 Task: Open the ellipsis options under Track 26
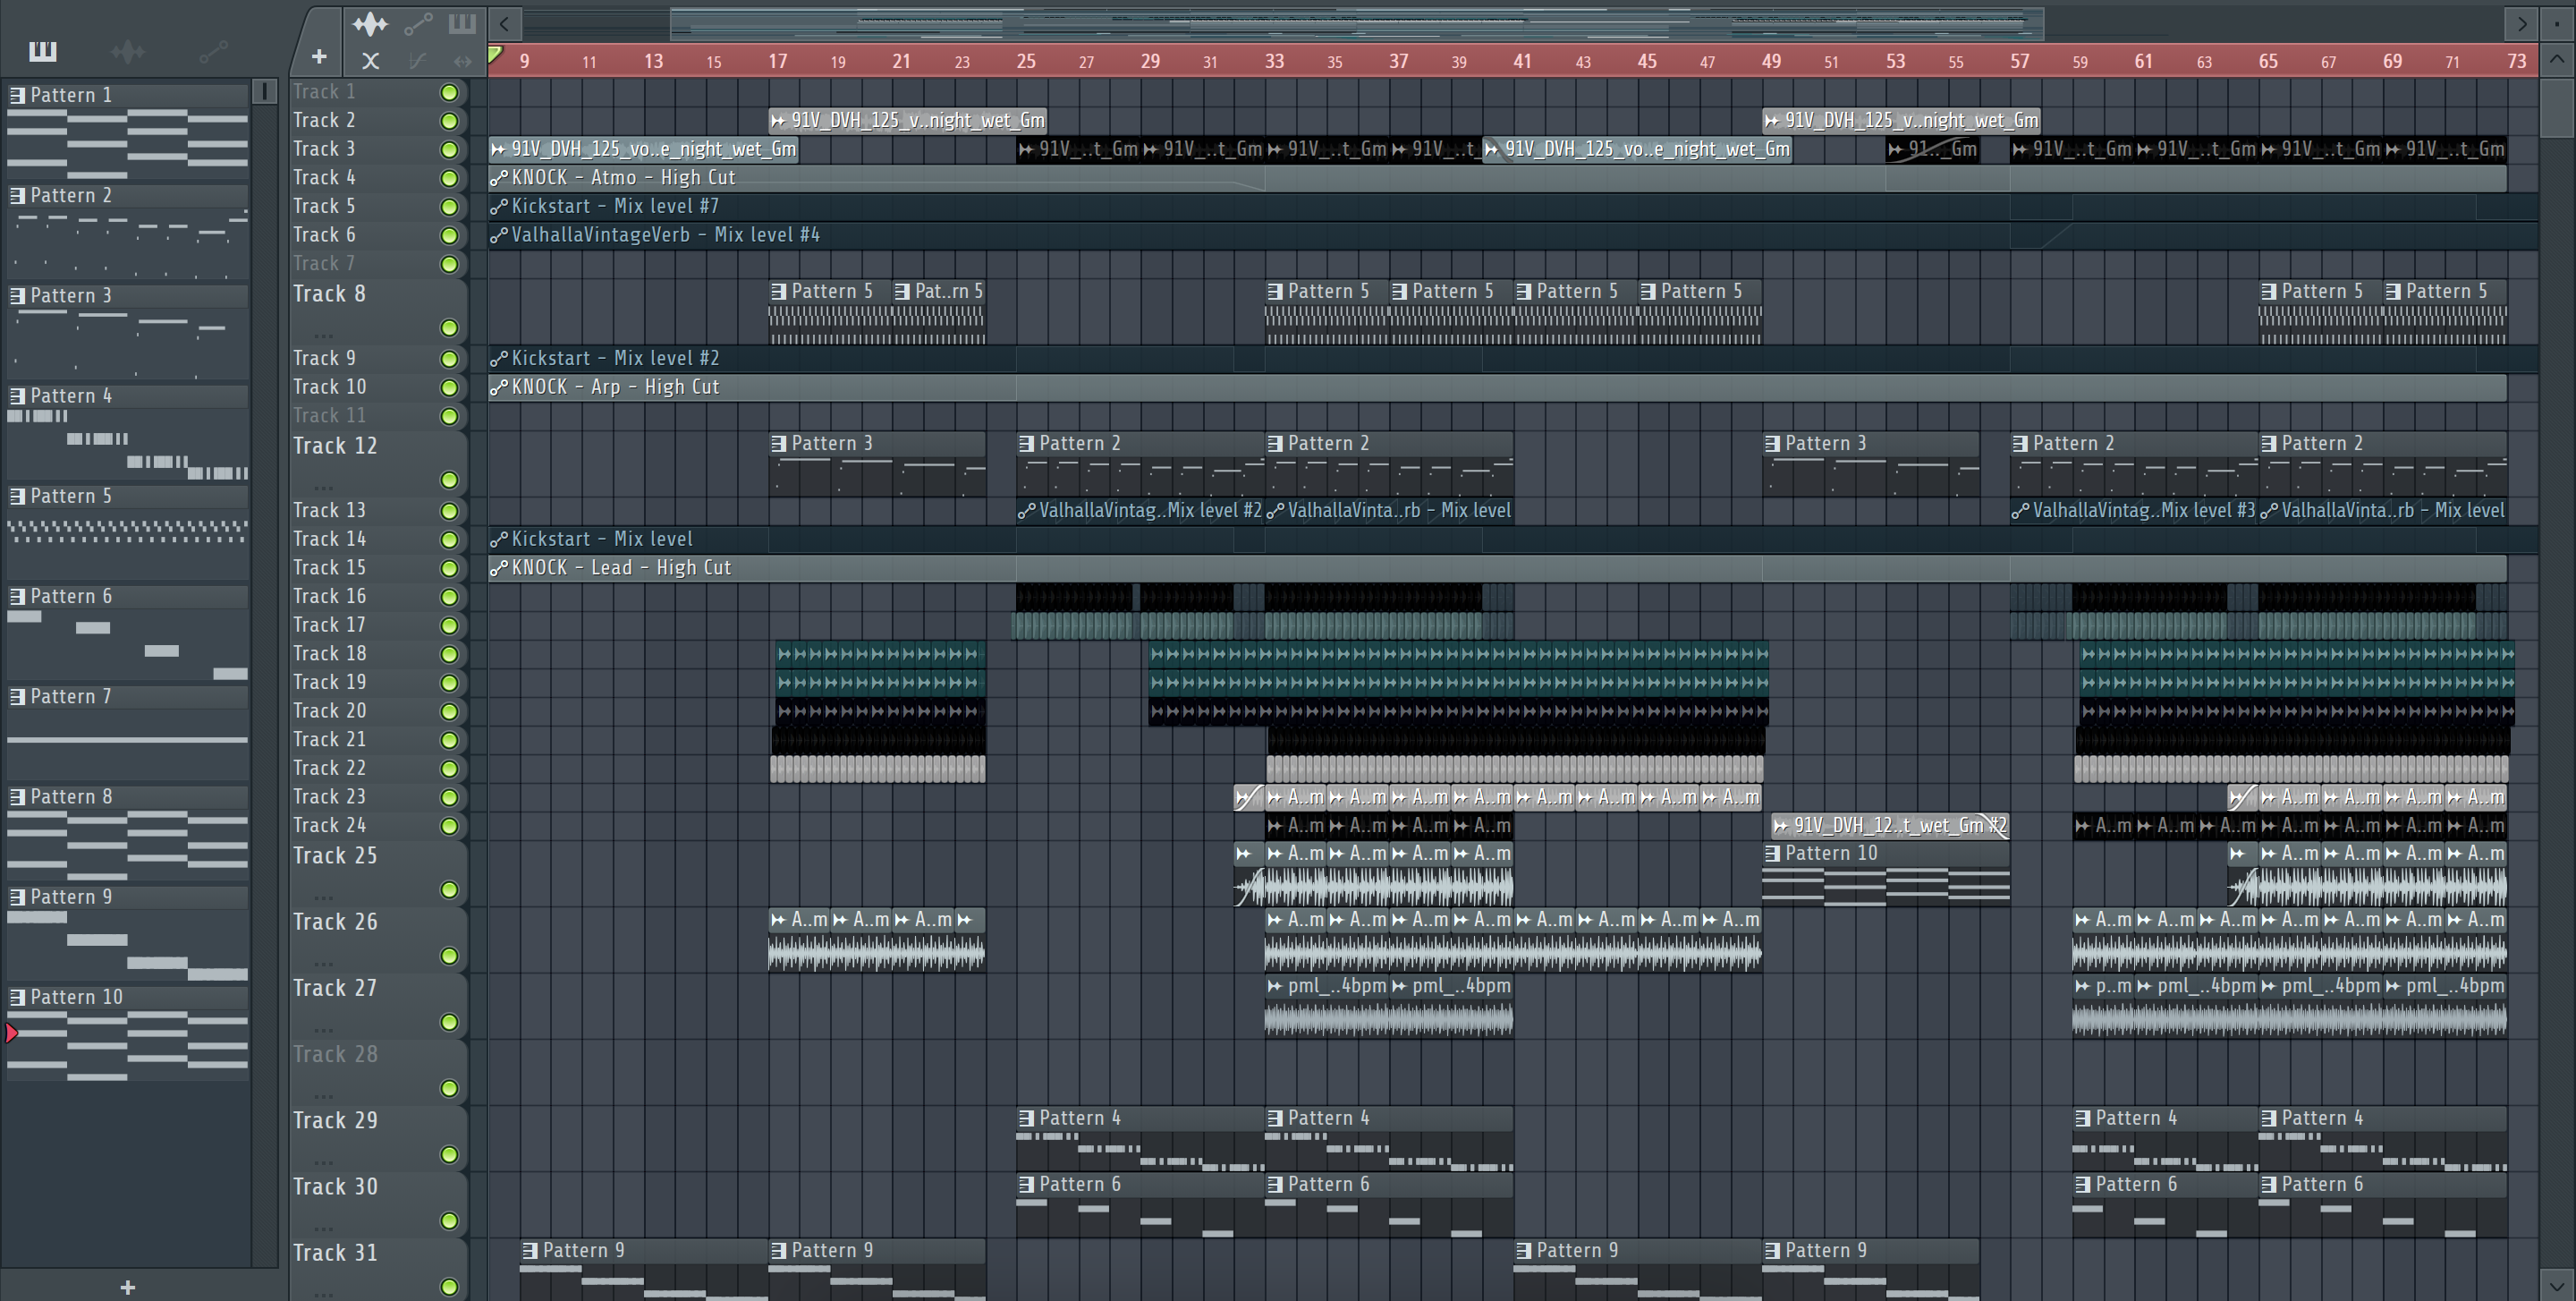[322, 963]
